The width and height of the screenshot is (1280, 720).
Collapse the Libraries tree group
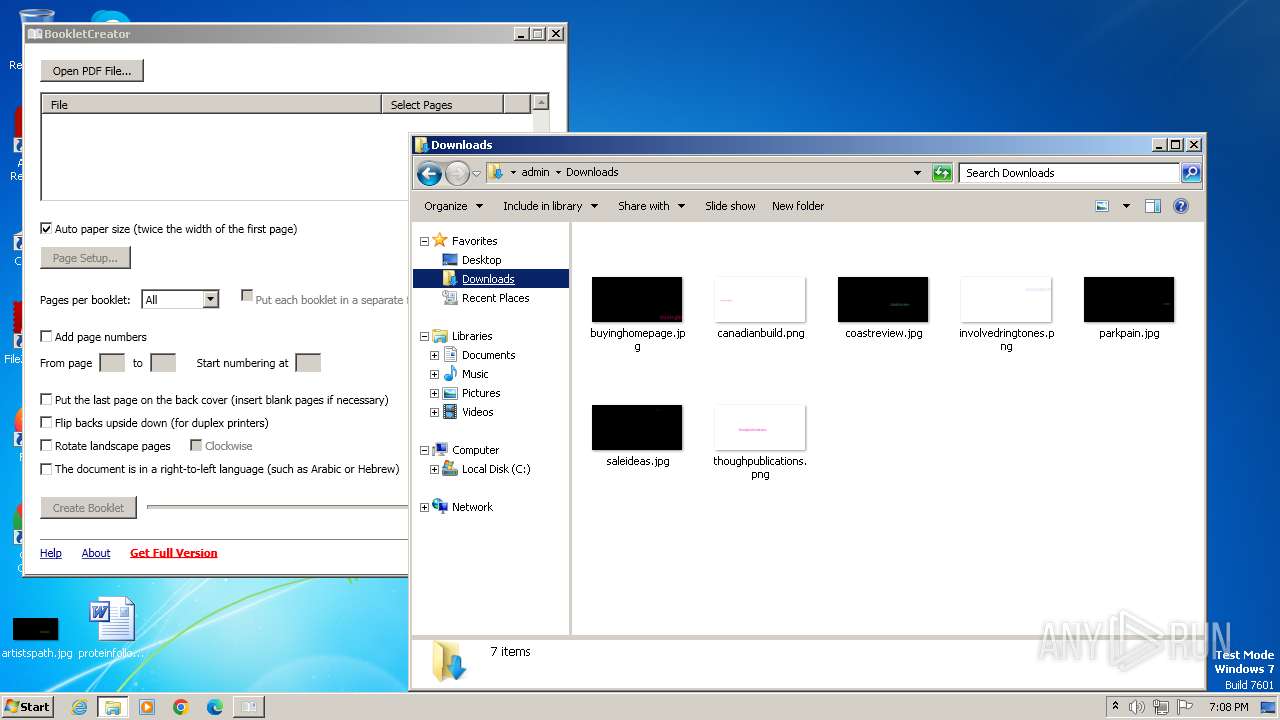coord(424,336)
